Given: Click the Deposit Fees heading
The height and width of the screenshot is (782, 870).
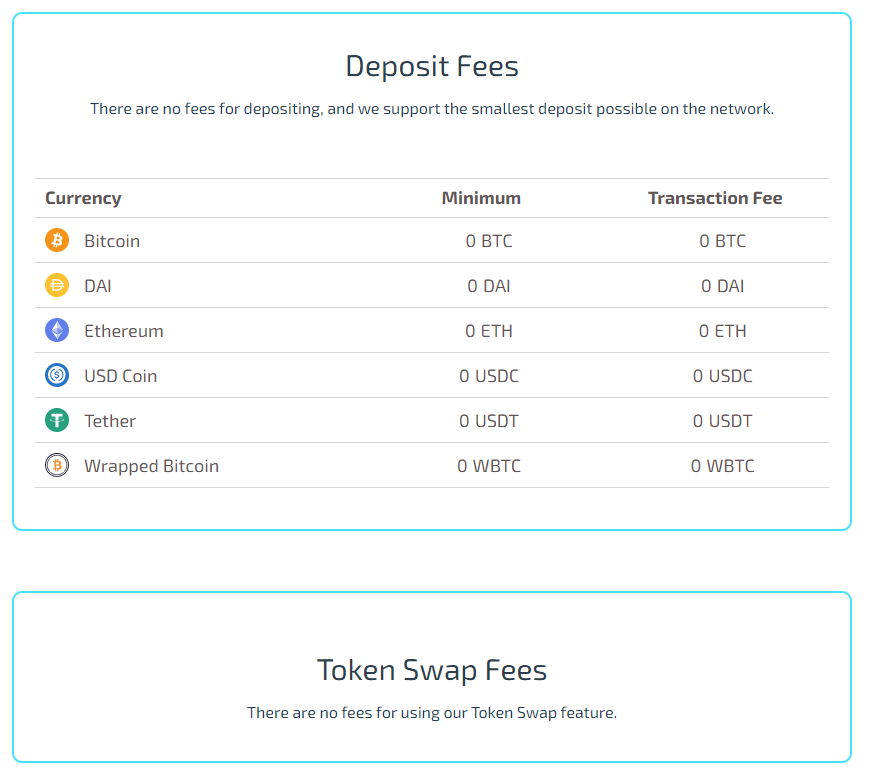Looking at the screenshot, I should tap(432, 67).
